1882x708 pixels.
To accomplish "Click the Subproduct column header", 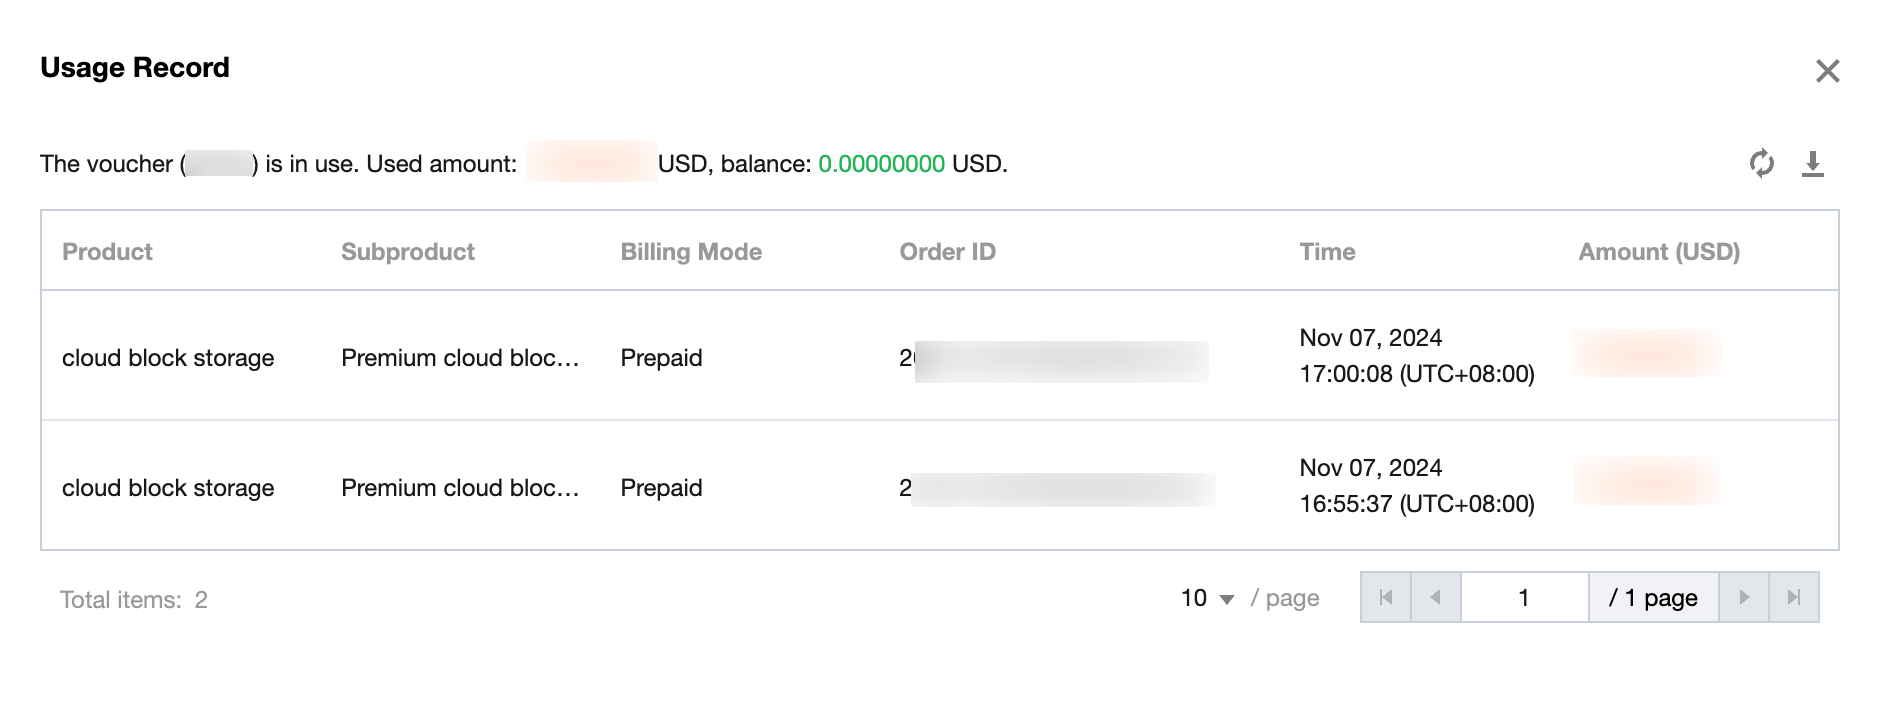I will [x=408, y=252].
